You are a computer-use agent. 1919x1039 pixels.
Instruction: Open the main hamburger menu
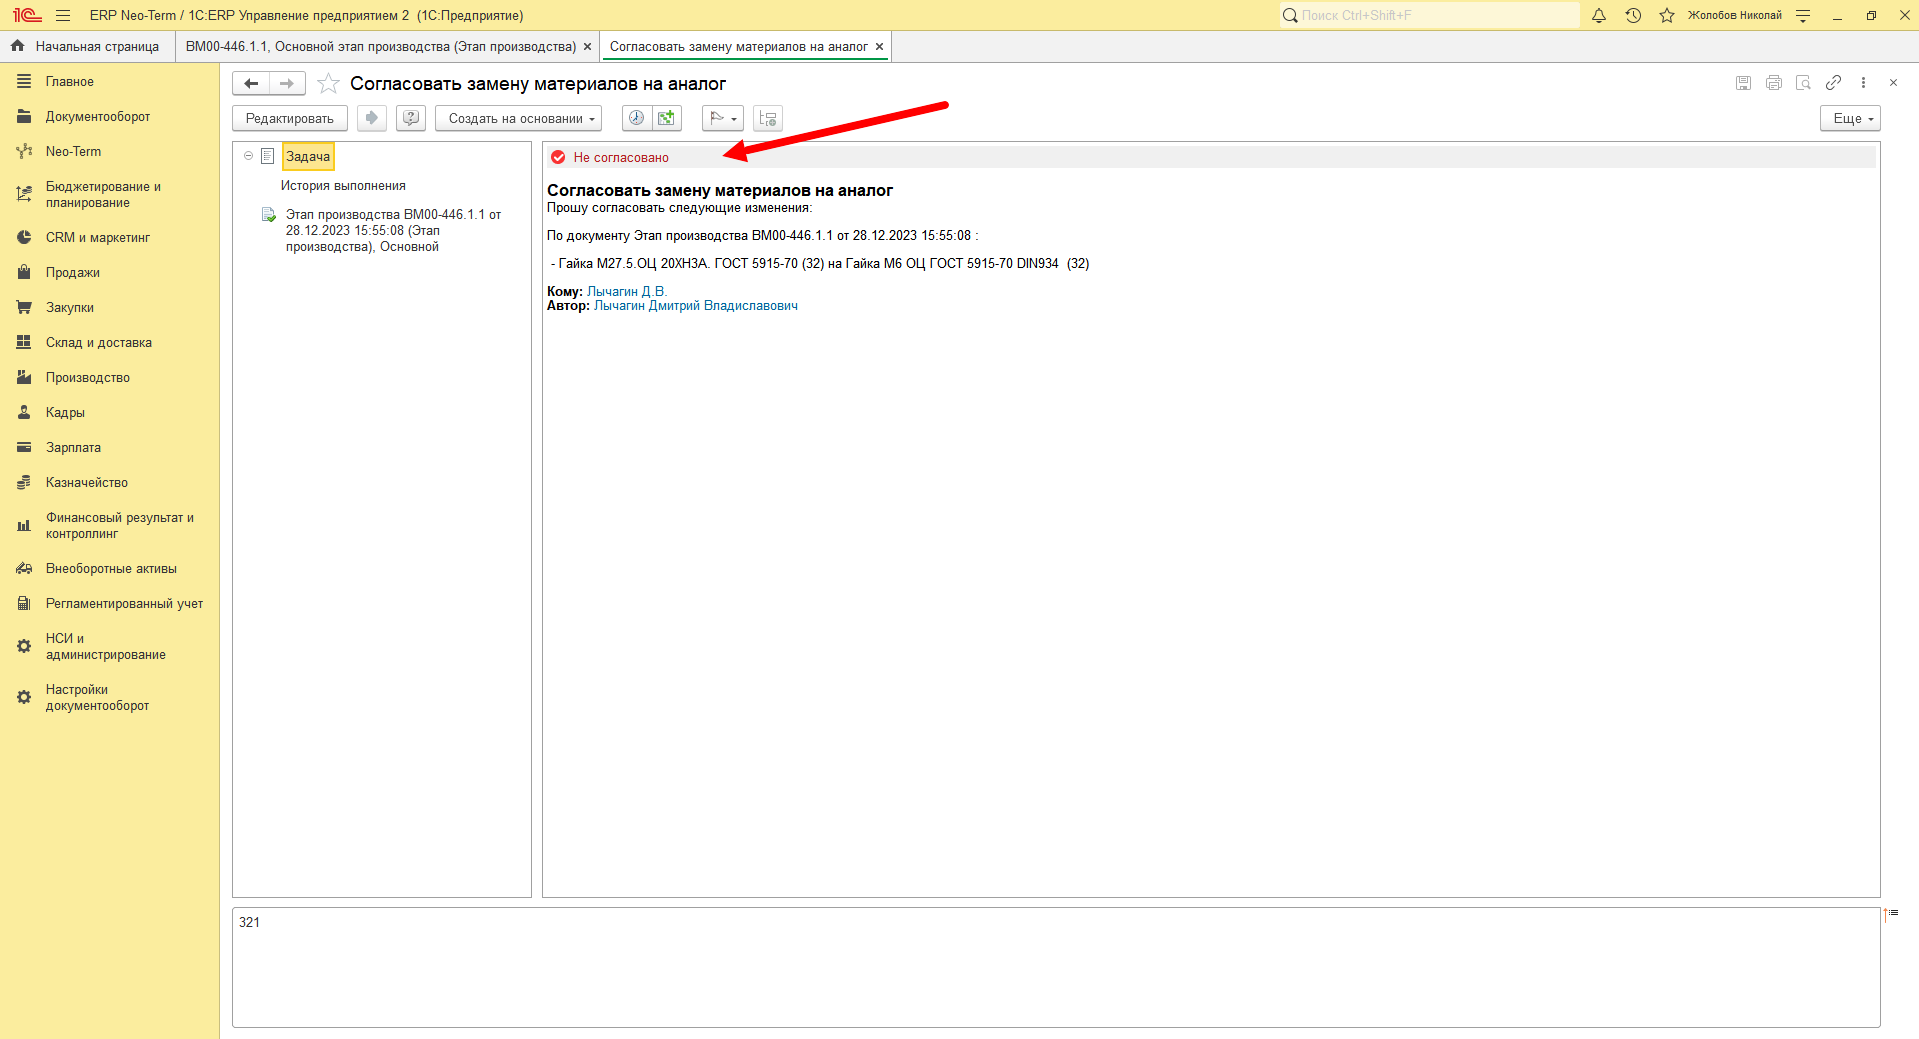point(63,15)
